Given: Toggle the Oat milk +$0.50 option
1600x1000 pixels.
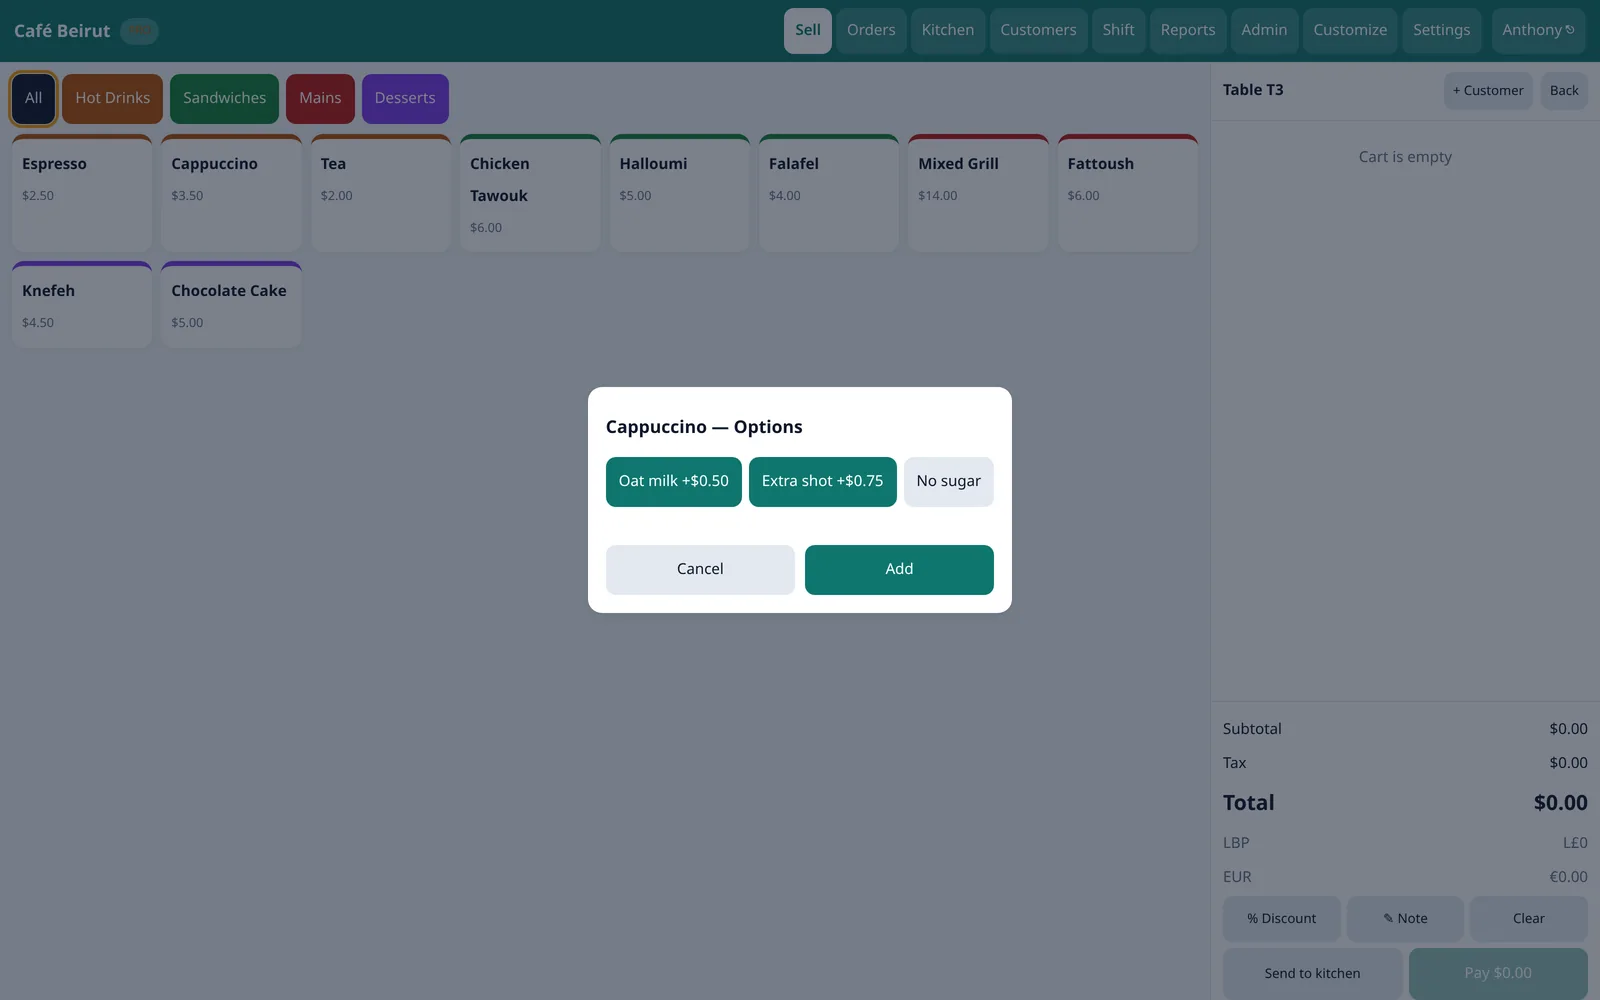Looking at the screenshot, I should coord(673,482).
